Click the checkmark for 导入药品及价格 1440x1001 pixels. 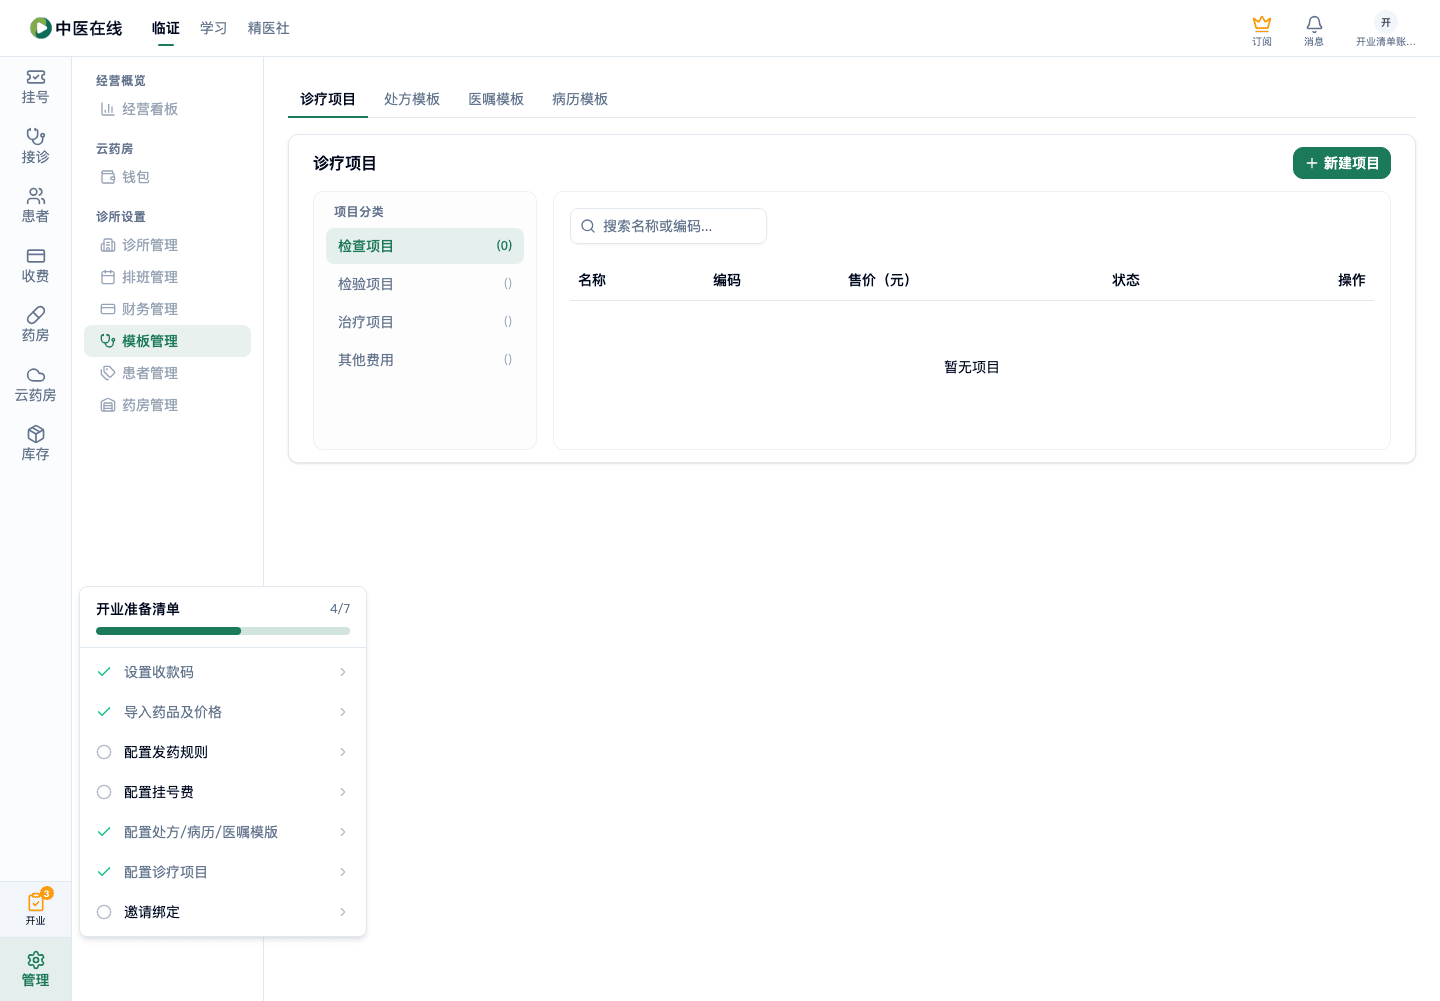click(x=104, y=712)
